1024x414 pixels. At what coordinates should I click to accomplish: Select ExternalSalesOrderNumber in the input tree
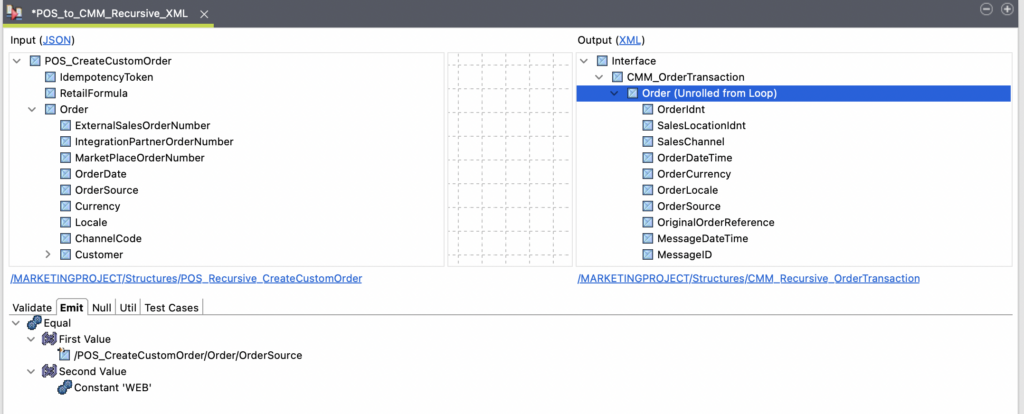(142, 126)
